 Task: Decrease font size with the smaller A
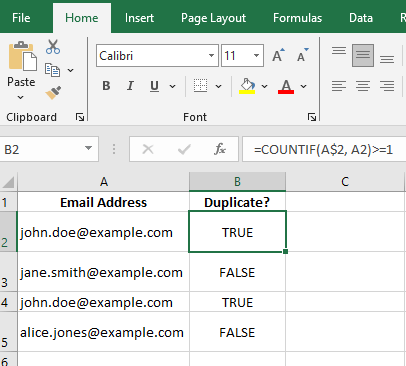click(302, 55)
